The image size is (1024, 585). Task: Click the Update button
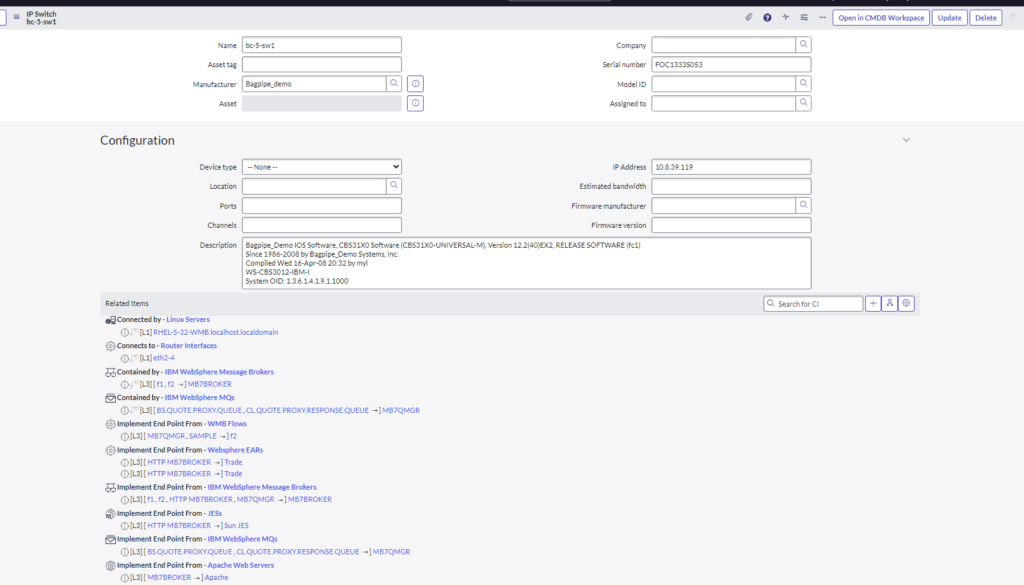949,18
